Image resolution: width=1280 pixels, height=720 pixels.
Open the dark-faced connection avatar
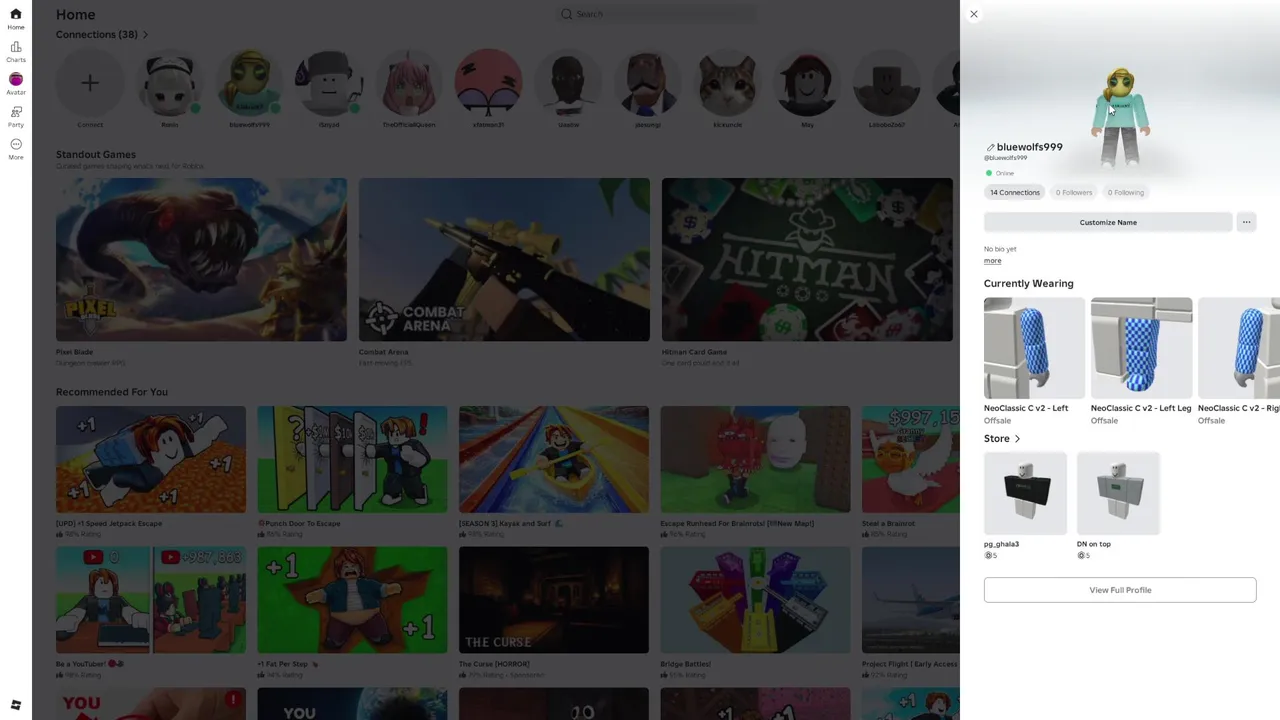coord(568,83)
